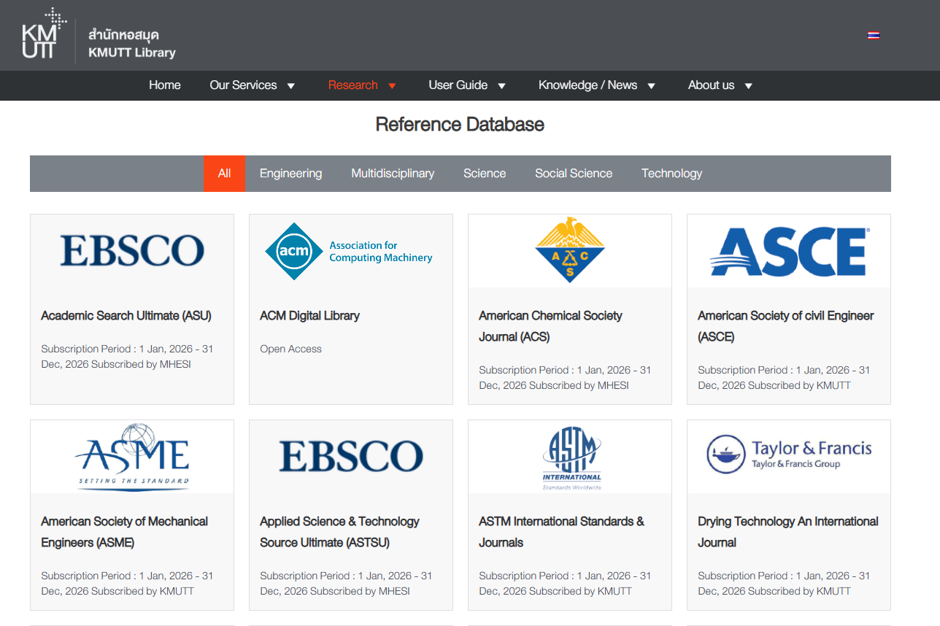This screenshot has width=940, height=626.
Task: Open the User Guide menu
Action: click(x=458, y=85)
